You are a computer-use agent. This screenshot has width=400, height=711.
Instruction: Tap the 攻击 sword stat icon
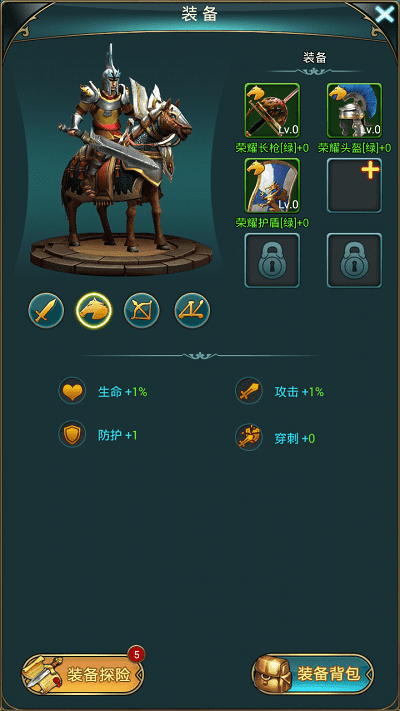(249, 391)
